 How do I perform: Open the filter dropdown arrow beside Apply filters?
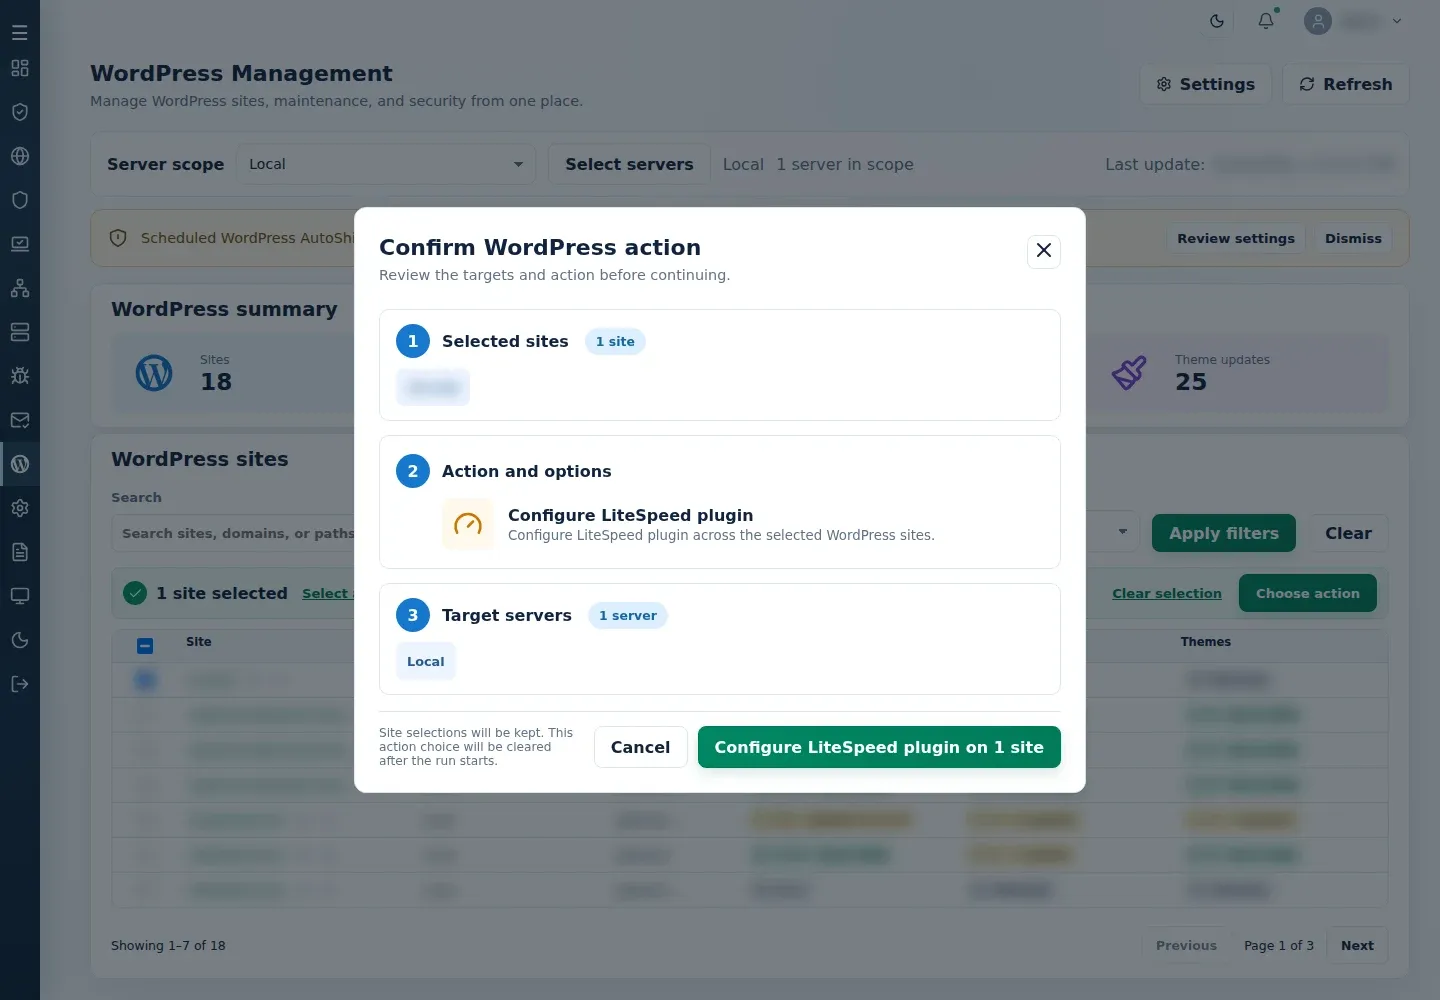[1123, 533]
